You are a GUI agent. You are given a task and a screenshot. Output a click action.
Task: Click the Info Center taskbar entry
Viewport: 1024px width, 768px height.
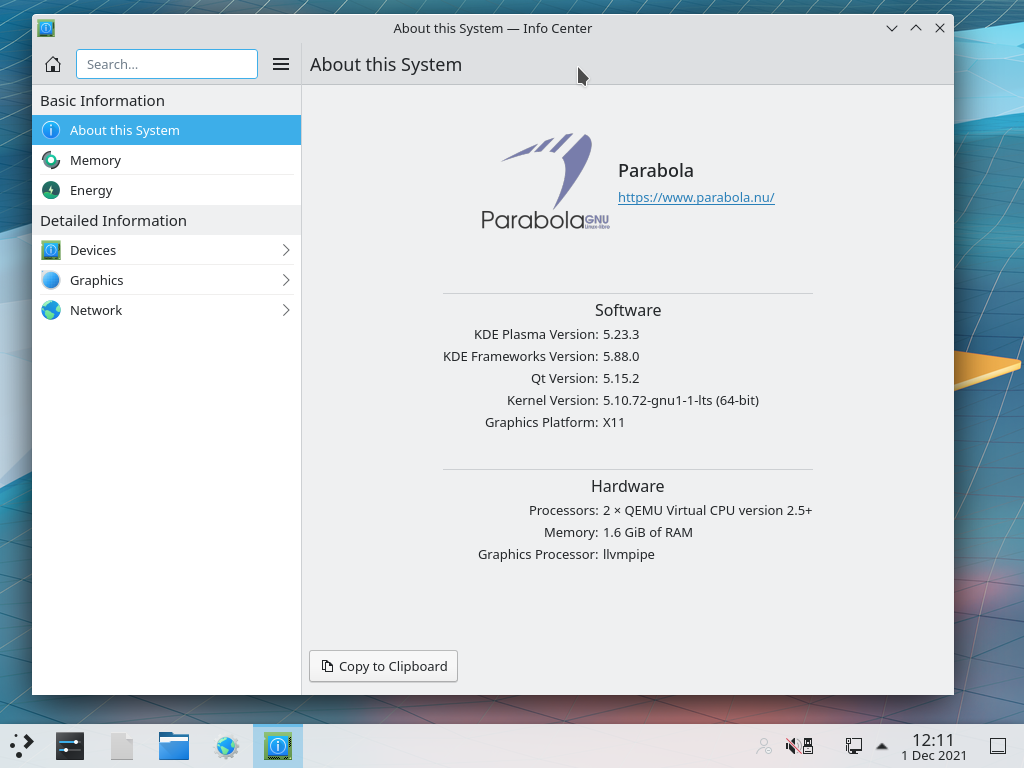pos(278,746)
